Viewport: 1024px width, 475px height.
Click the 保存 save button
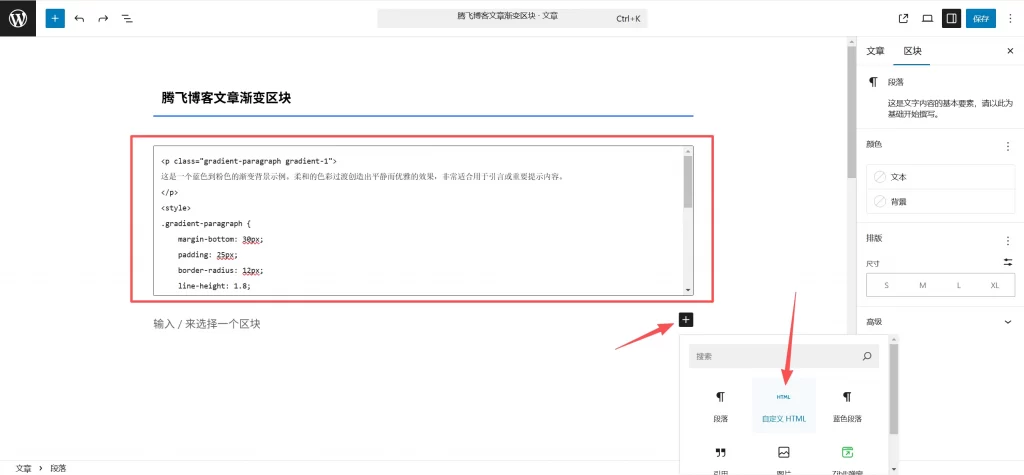point(981,18)
